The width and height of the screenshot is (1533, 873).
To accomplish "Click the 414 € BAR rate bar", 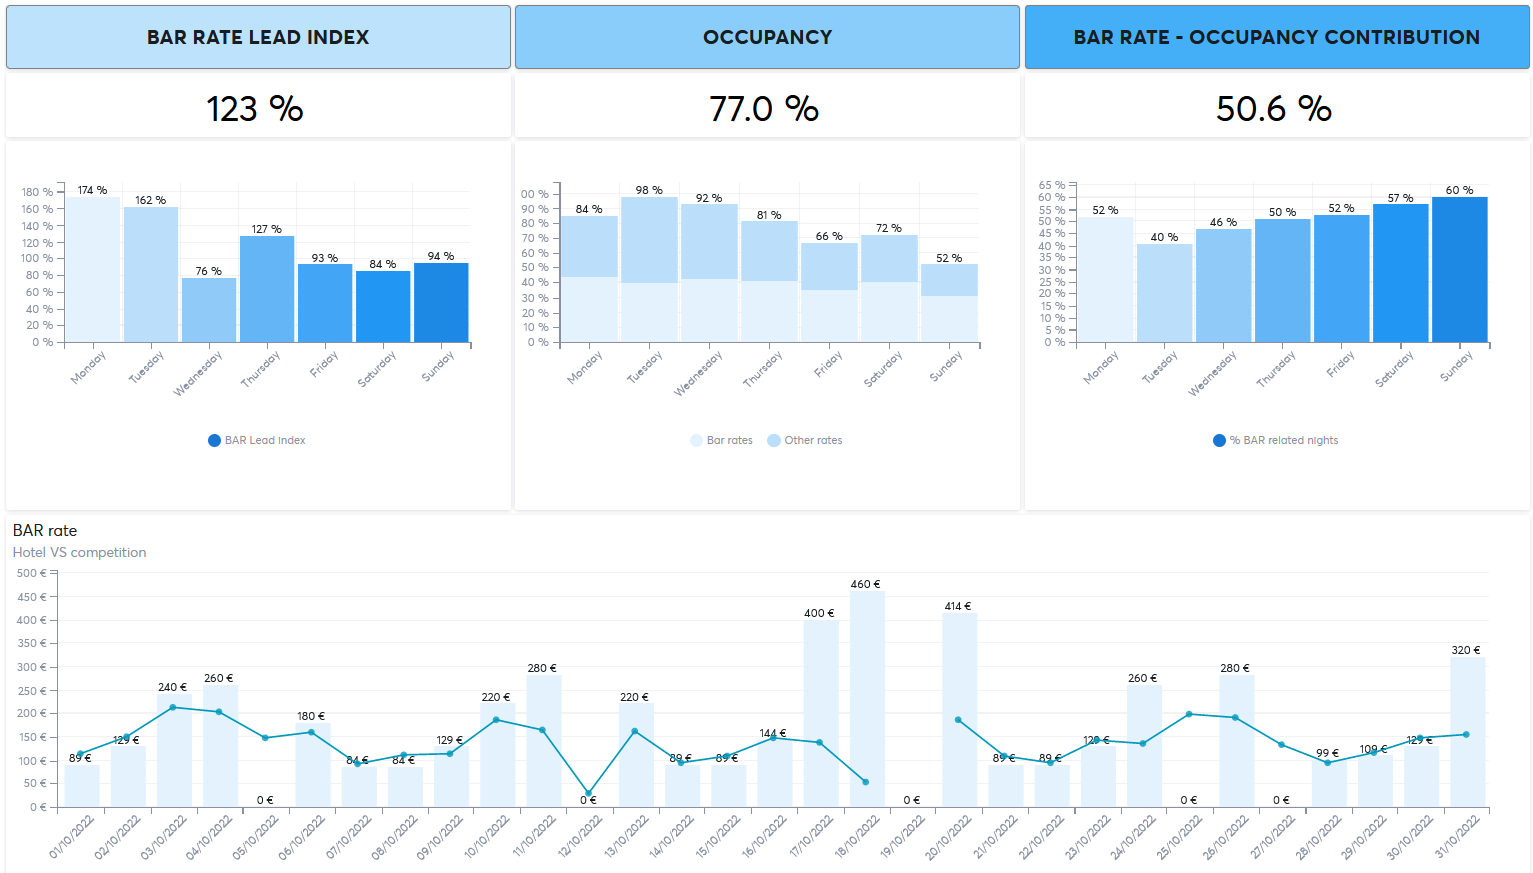I will point(959,710).
